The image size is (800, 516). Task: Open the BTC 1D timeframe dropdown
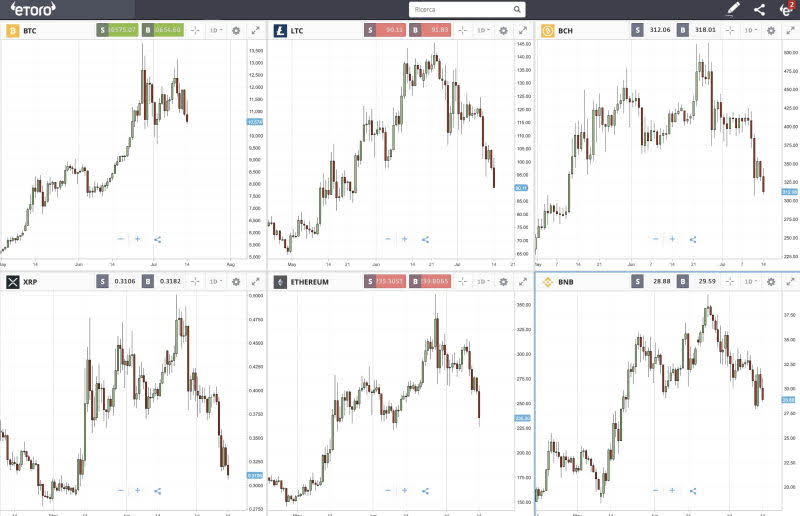(215, 30)
